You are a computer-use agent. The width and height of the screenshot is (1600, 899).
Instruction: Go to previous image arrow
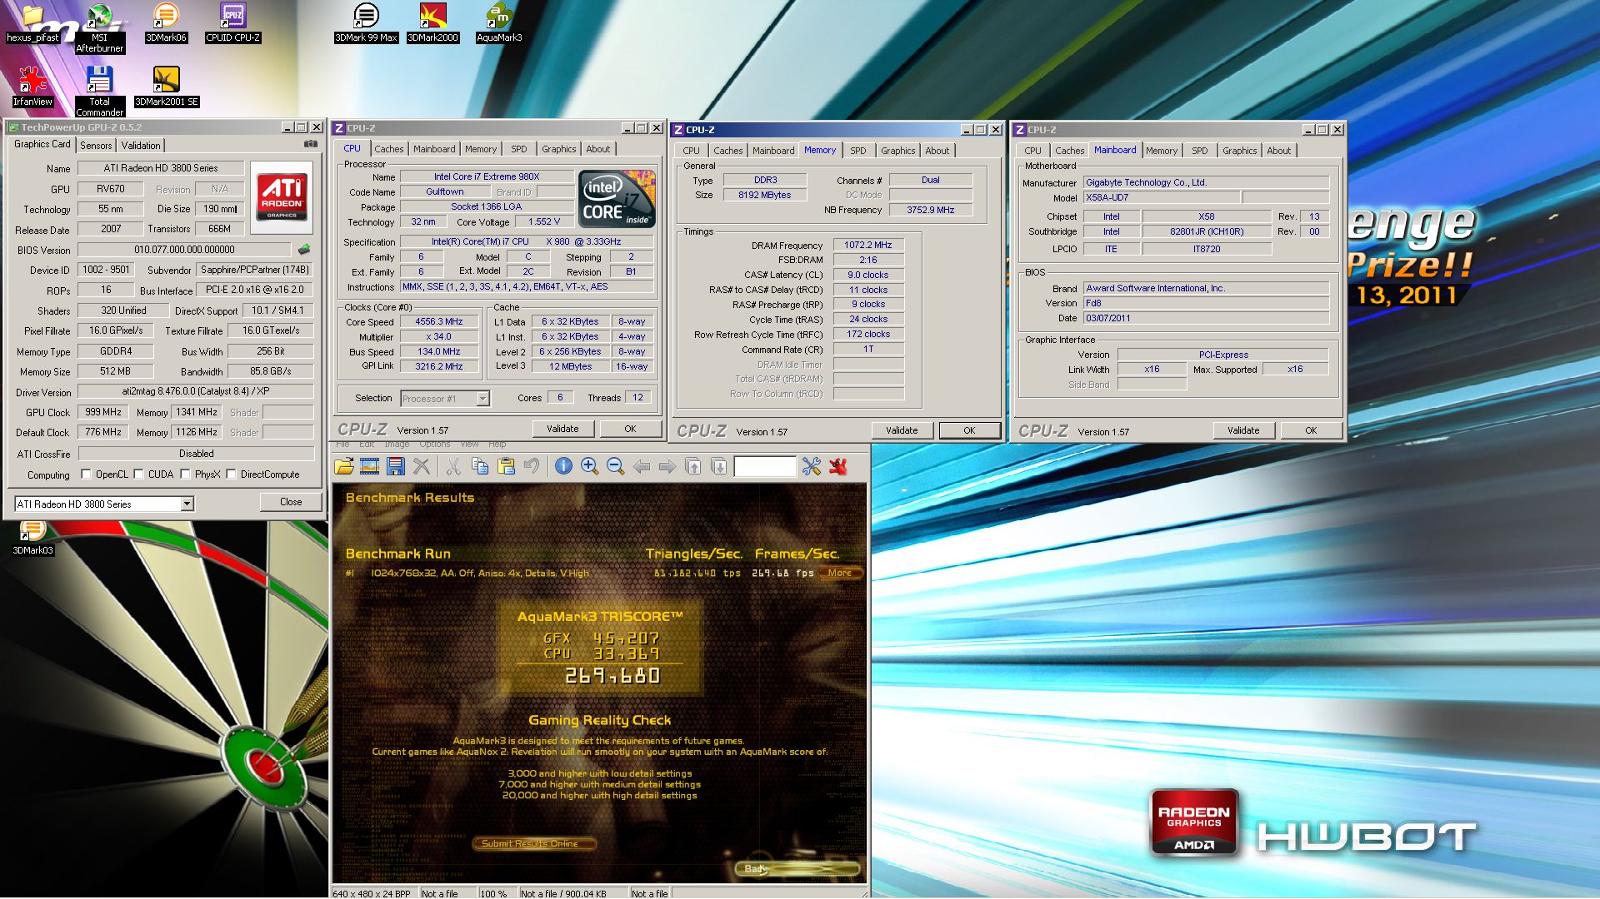pos(642,466)
